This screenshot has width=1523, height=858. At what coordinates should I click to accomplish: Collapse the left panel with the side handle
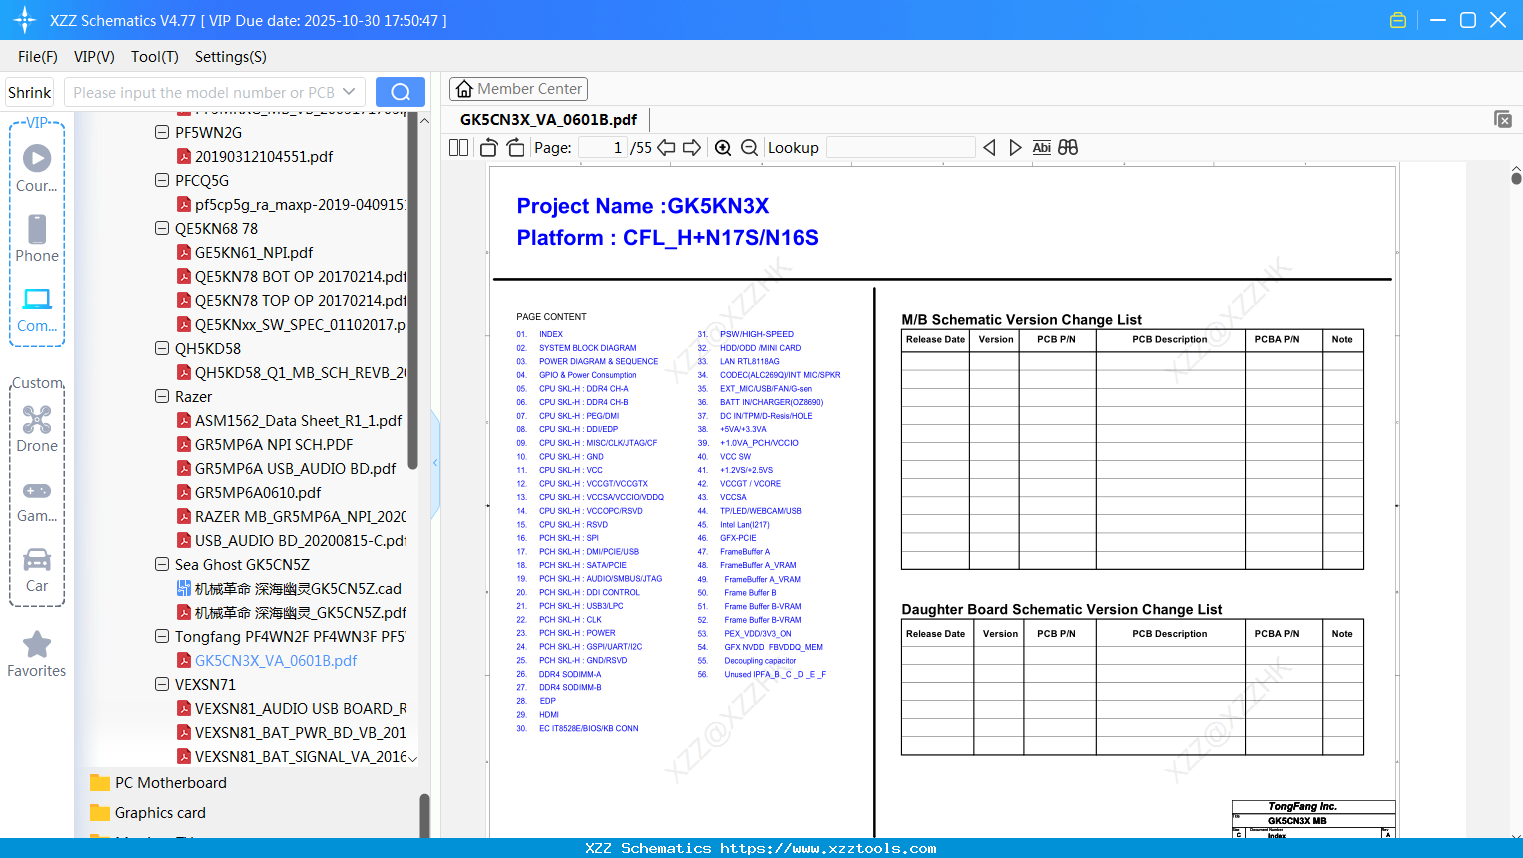pos(435,463)
